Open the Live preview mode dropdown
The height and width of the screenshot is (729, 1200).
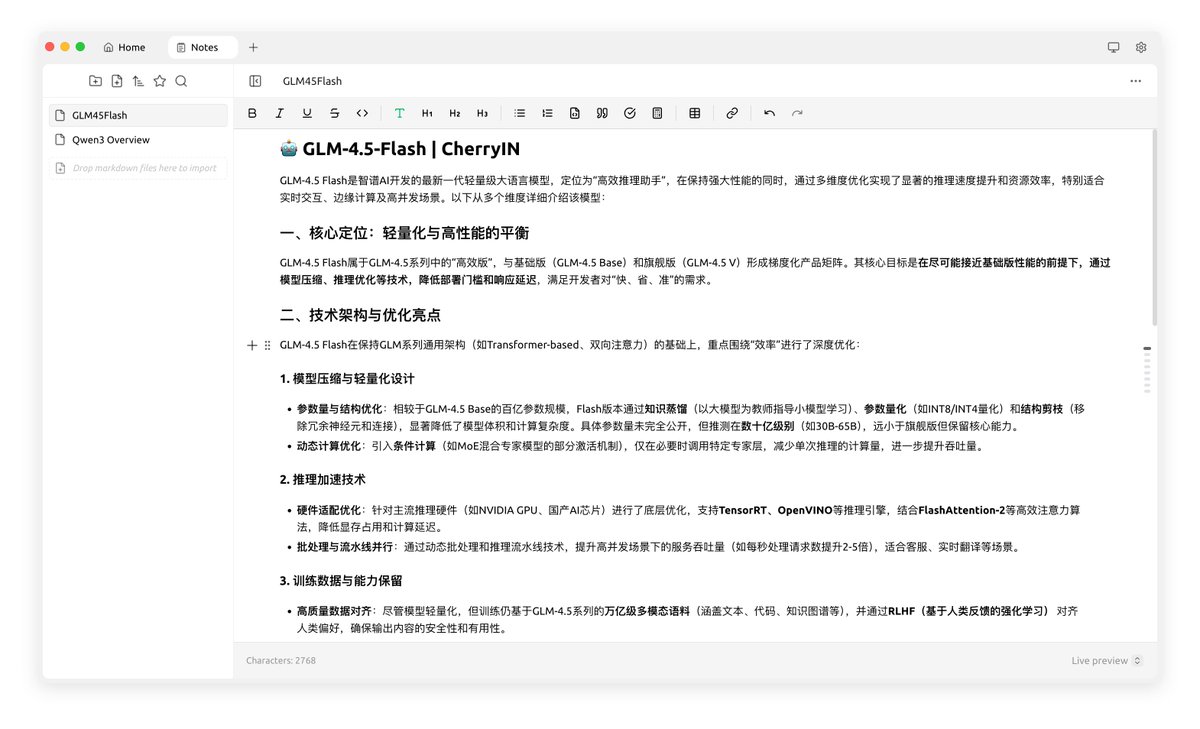[1107, 660]
